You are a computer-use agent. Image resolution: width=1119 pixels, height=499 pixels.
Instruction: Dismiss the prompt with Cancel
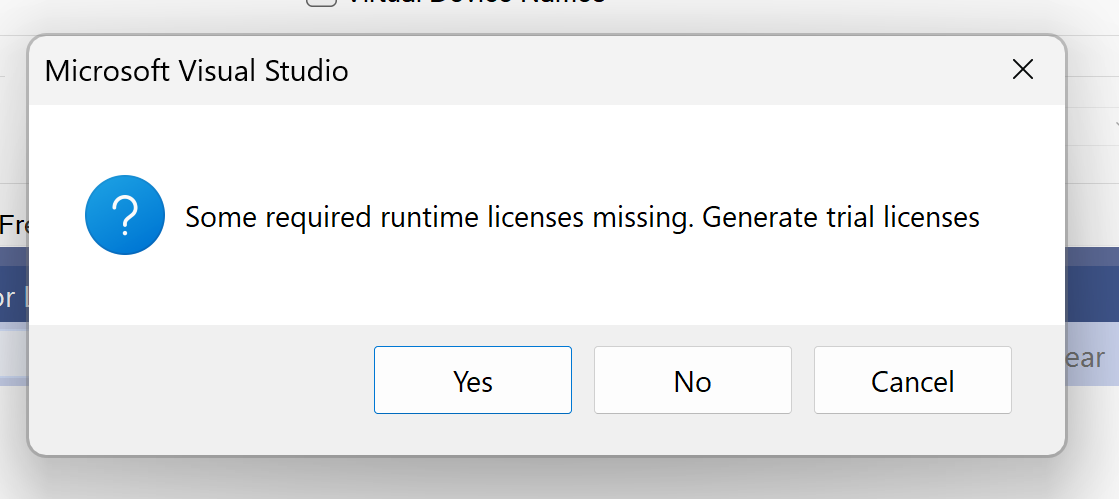[x=912, y=380]
